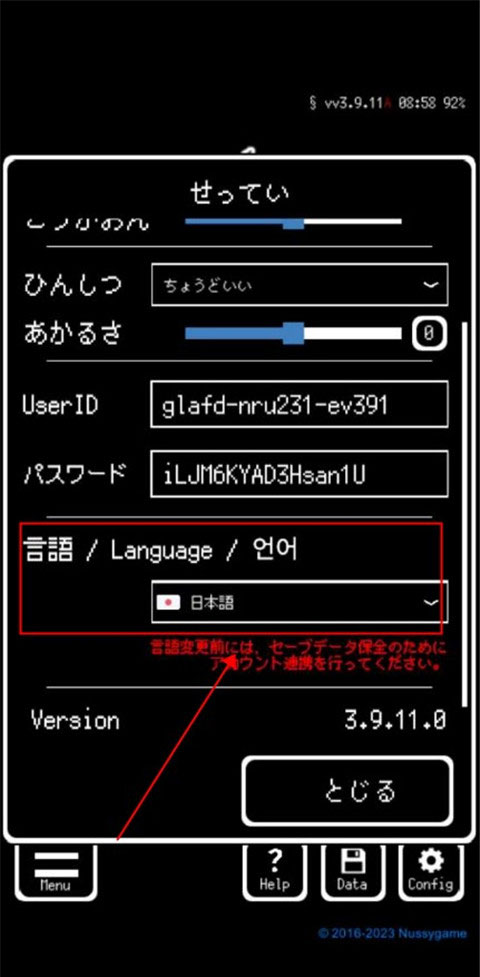Click the settings panel vertical scrollbar
The width and height of the screenshot is (480, 977).
coord(463,514)
